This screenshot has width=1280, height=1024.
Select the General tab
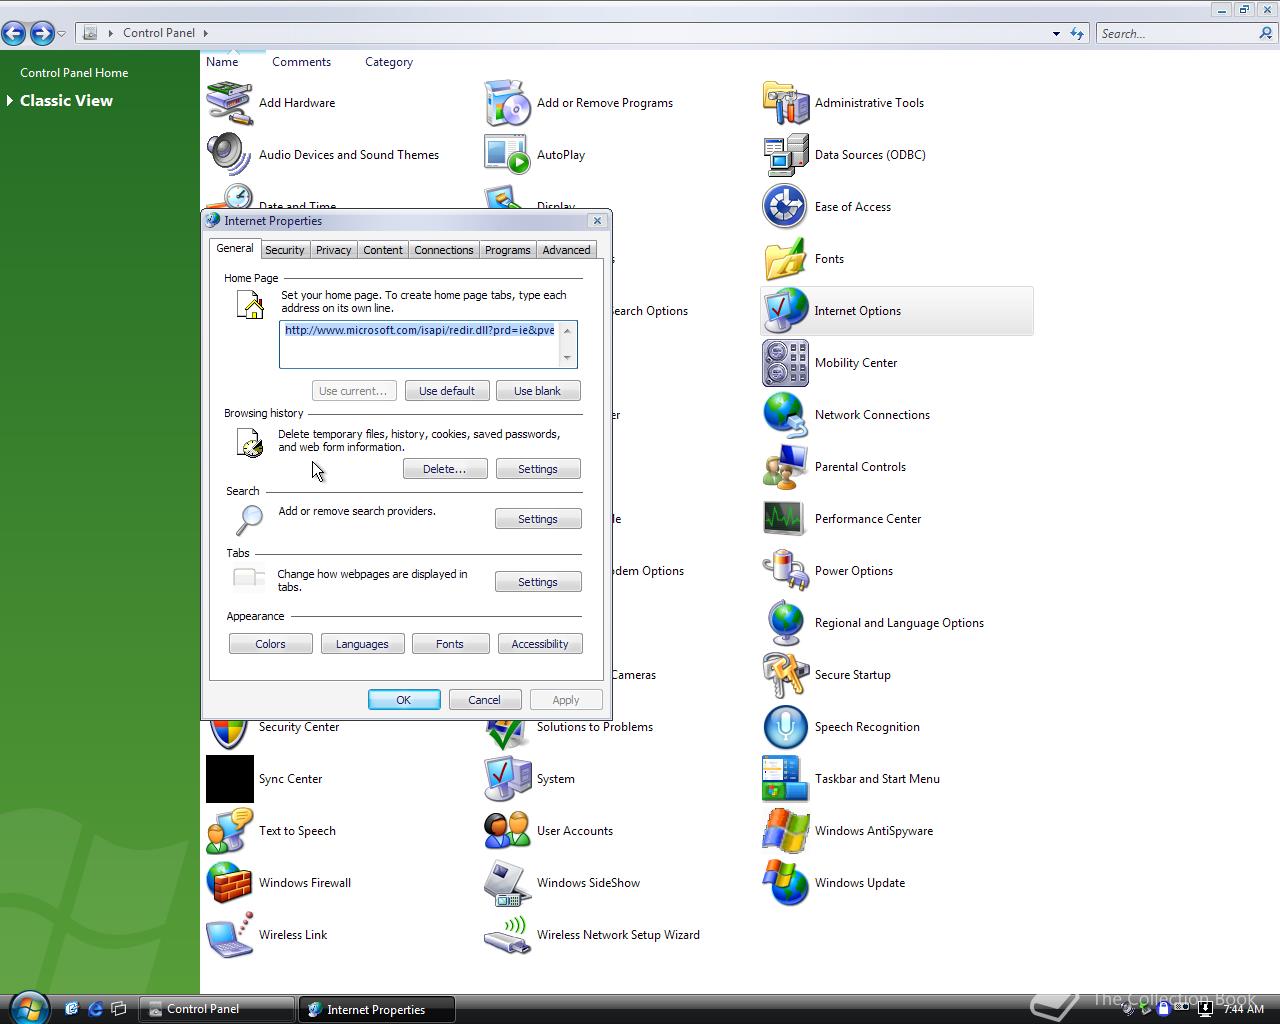point(235,248)
